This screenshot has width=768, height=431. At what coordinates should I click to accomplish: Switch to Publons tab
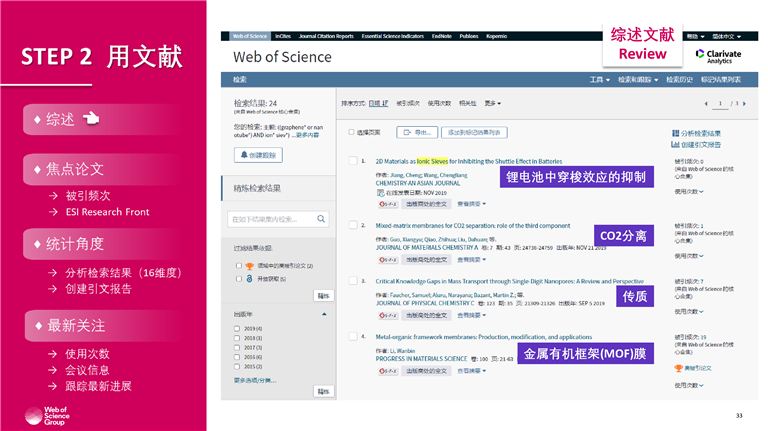(x=469, y=36)
